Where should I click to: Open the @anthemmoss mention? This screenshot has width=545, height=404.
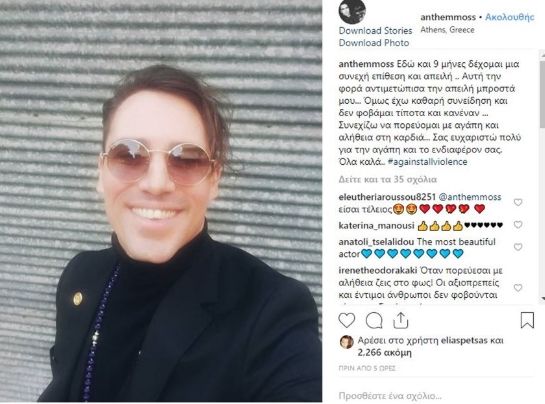pos(470,197)
